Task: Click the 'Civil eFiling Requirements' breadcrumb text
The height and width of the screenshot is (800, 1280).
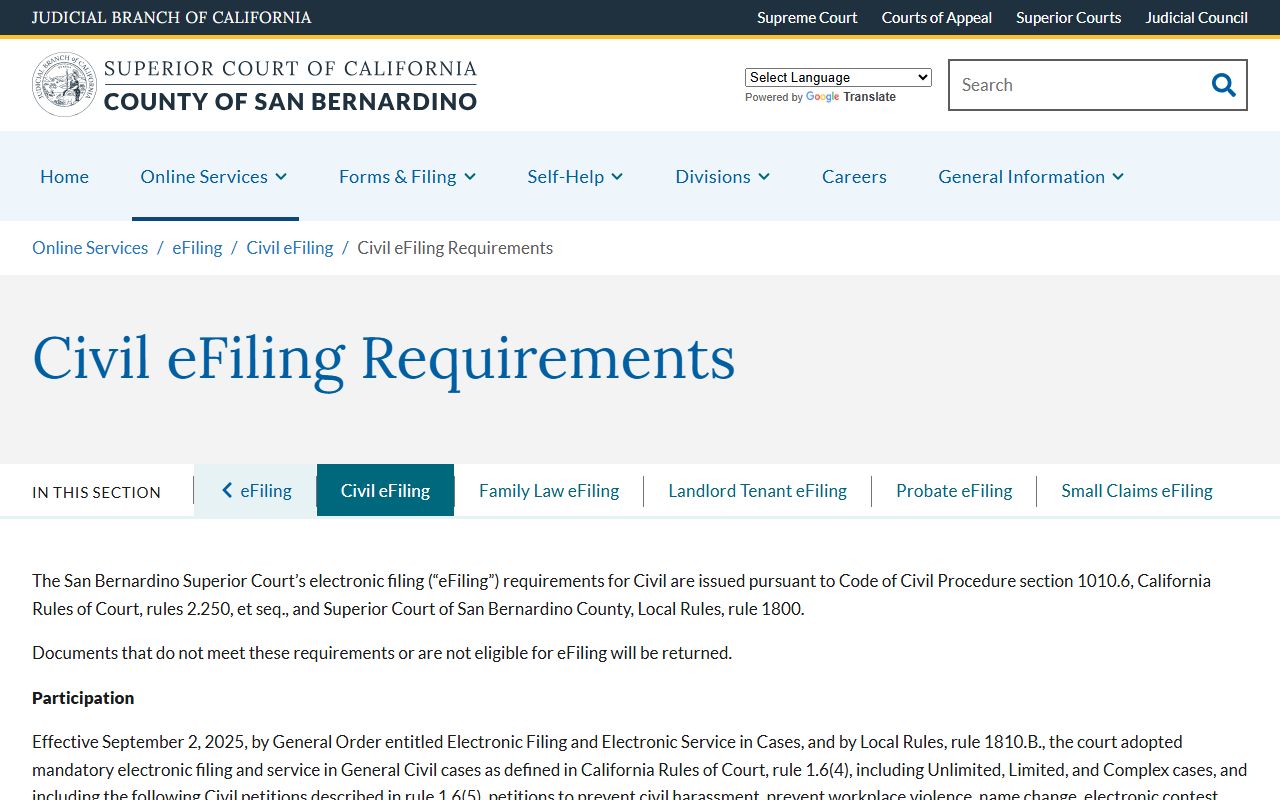Action: (455, 248)
